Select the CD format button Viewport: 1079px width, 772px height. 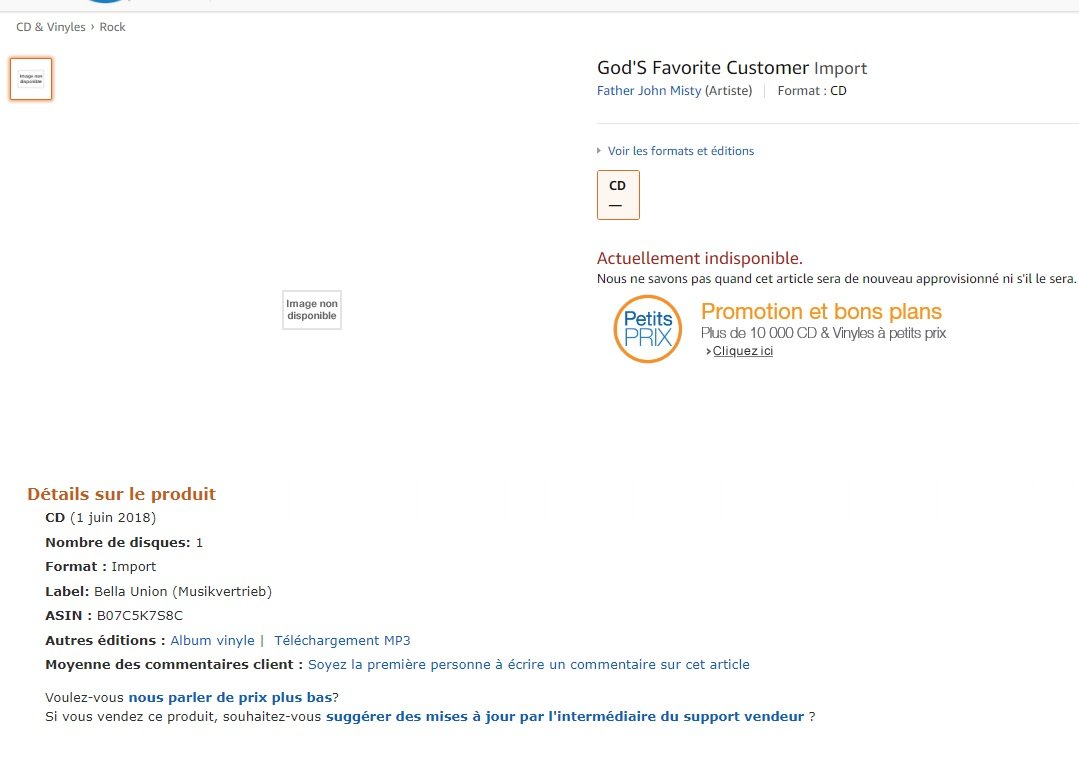618,195
